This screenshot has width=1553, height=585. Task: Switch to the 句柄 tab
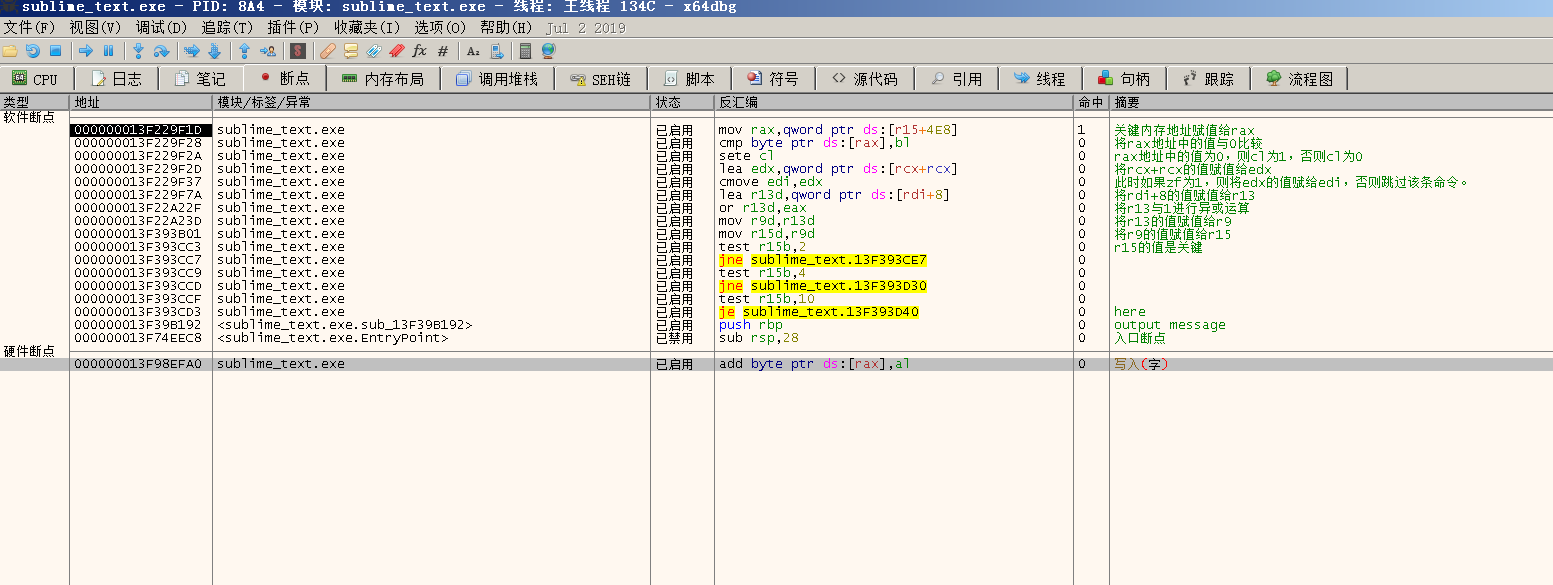click(1124, 79)
